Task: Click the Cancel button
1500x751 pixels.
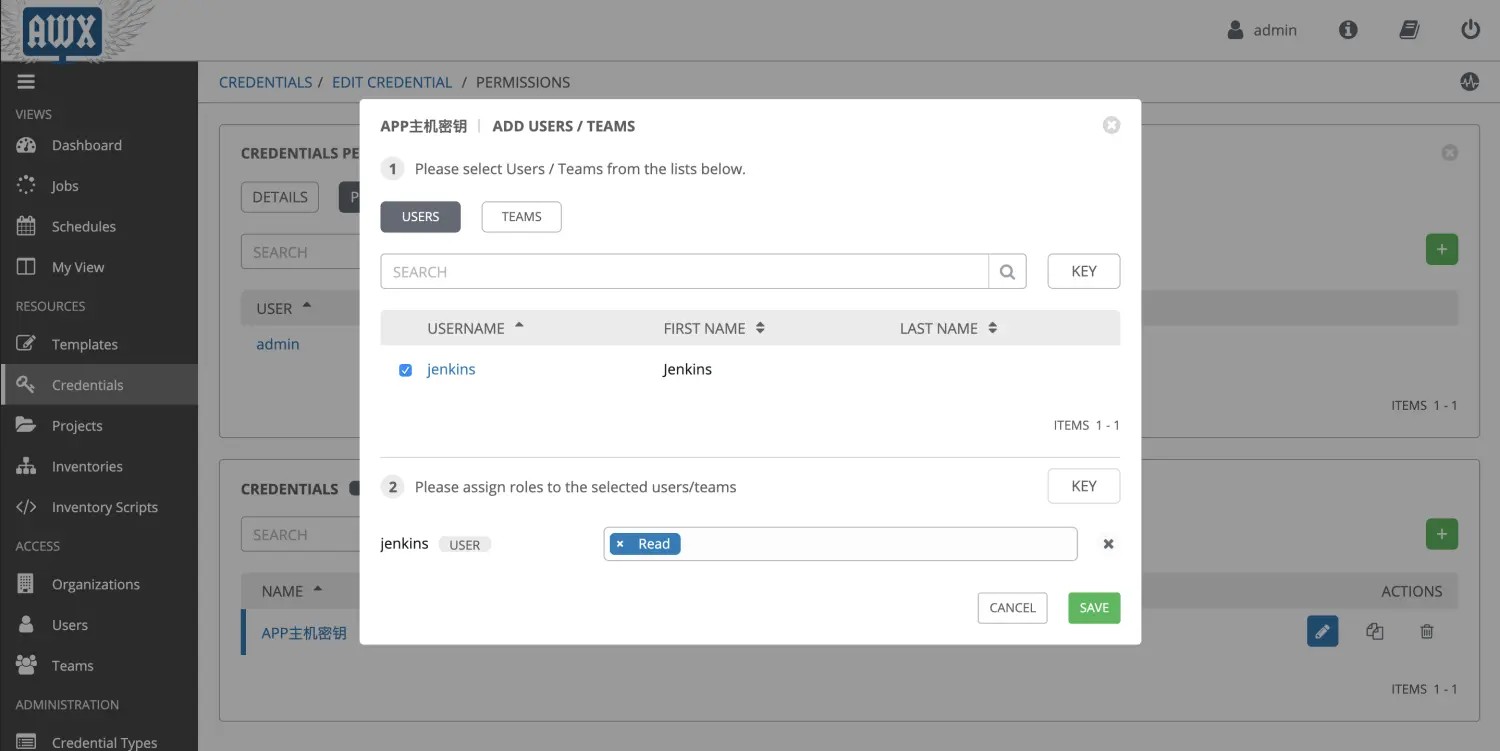Action: tap(1012, 608)
